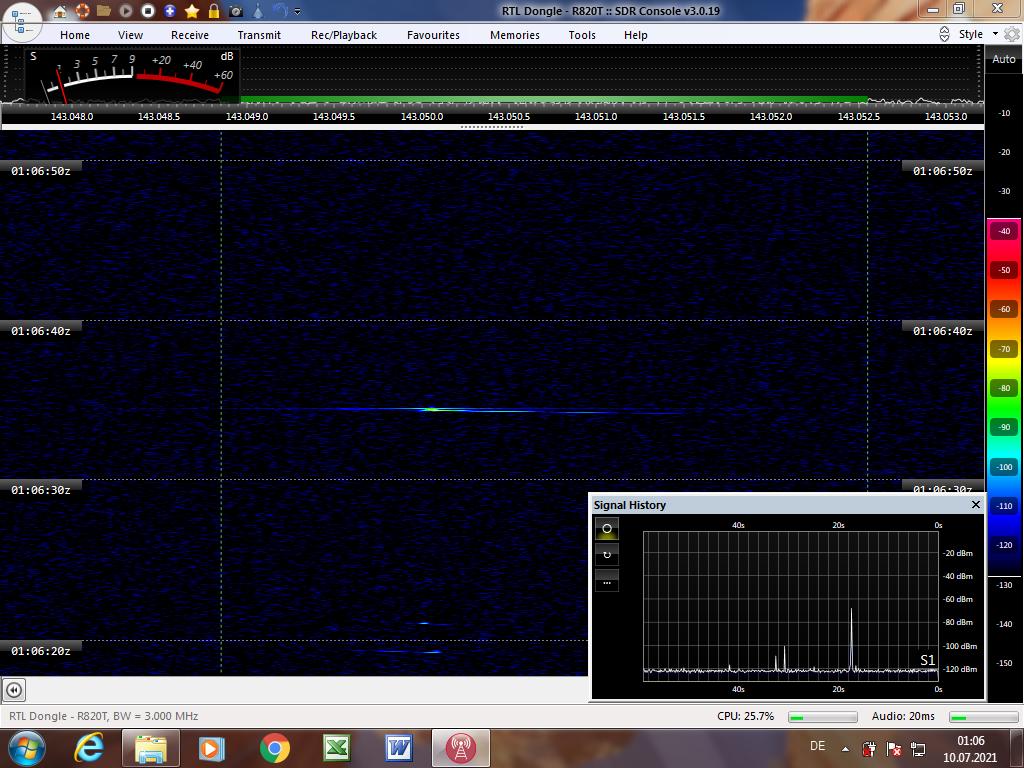Click the DE language indicator in tray
Image resolution: width=1024 pixels, height=768 pixels.
[817, 746]
